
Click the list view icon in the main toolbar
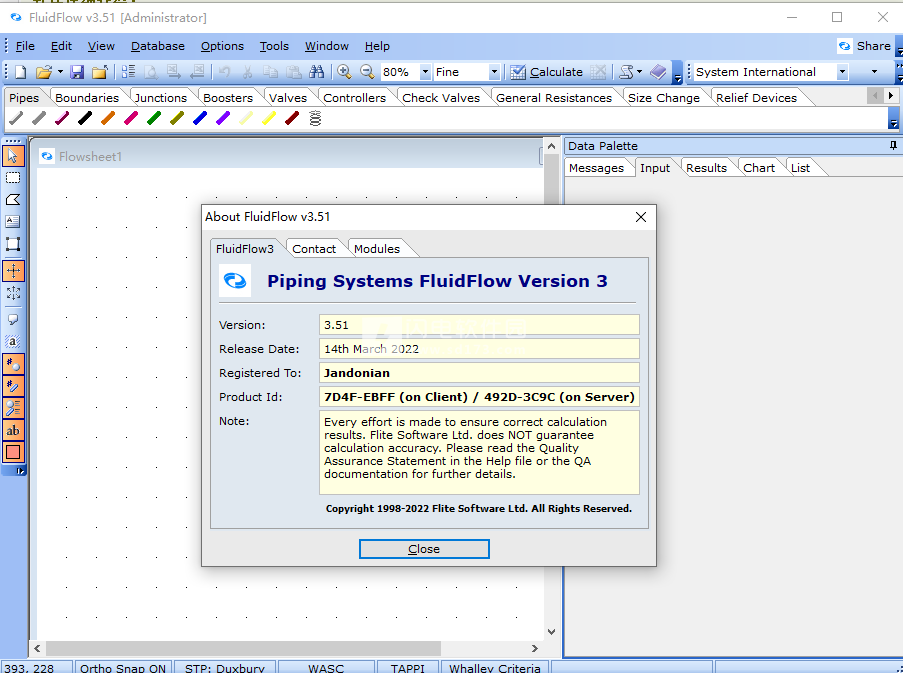click(128, 72)
